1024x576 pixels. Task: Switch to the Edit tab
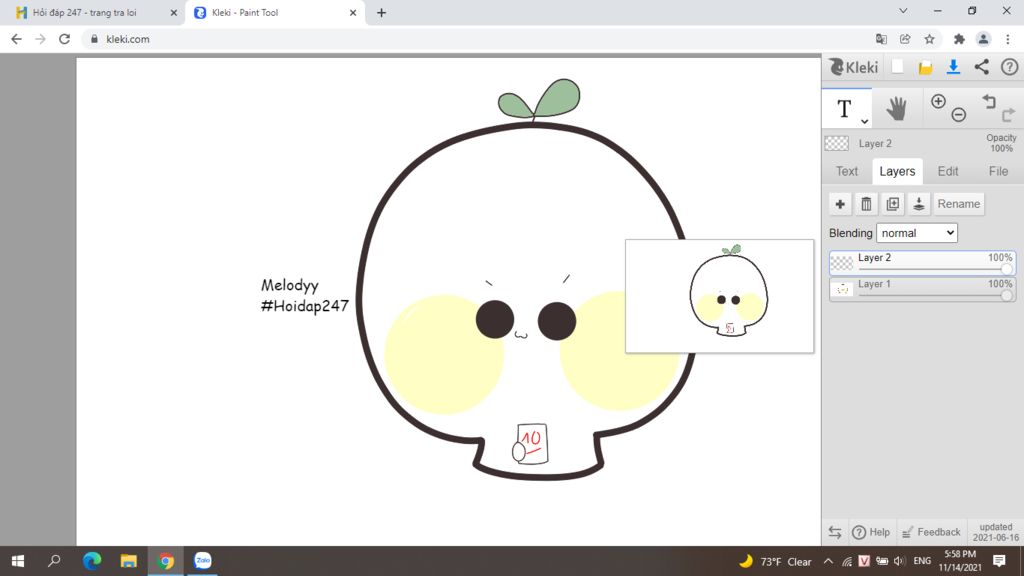click(x=948, y=171)
